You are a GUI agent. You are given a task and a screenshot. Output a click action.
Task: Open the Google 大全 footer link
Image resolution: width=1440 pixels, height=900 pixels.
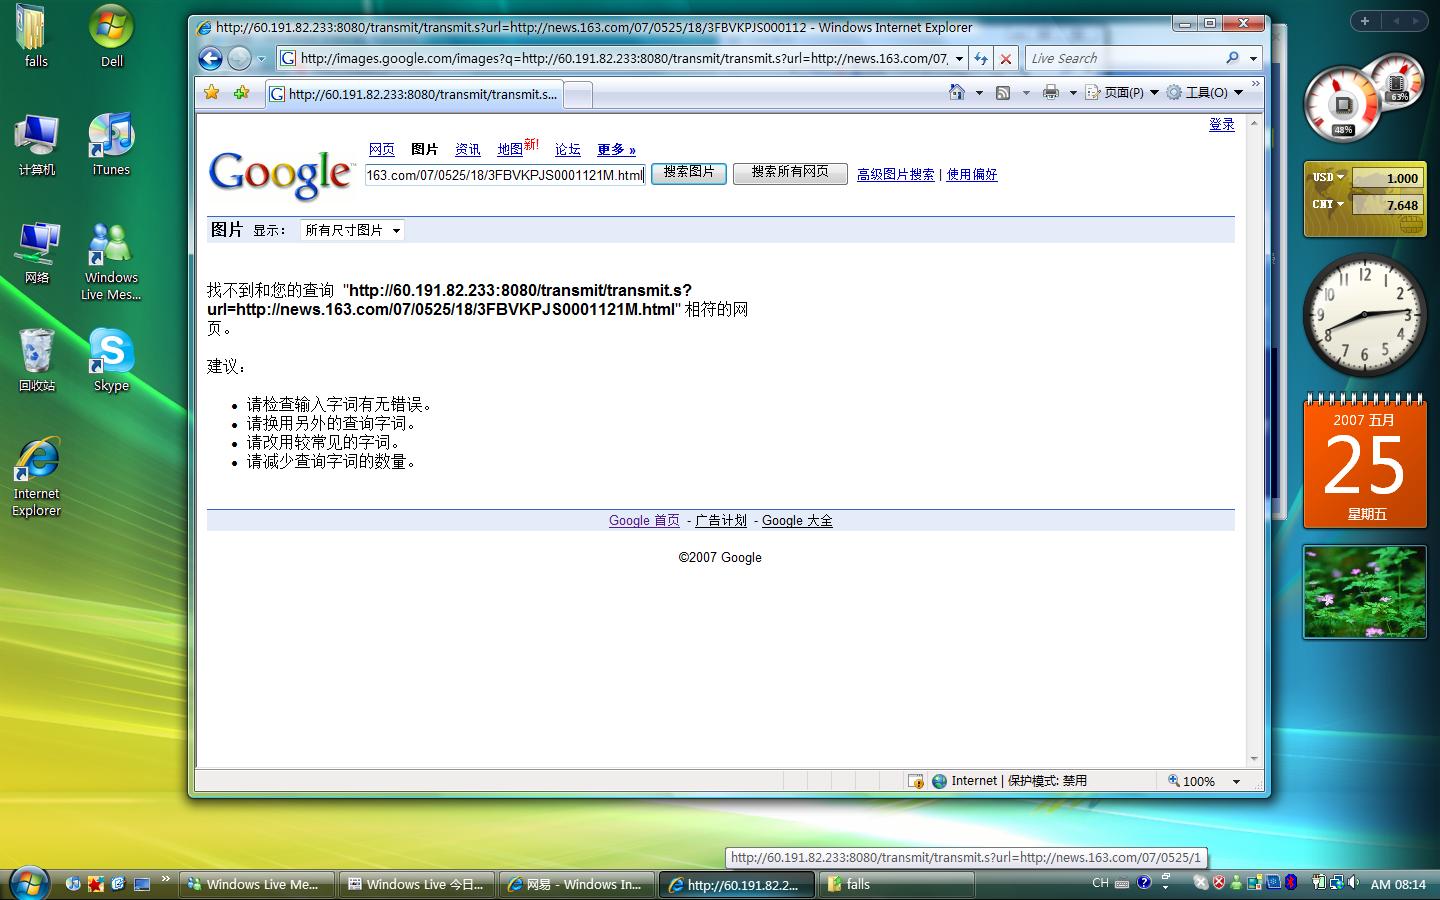797,521
